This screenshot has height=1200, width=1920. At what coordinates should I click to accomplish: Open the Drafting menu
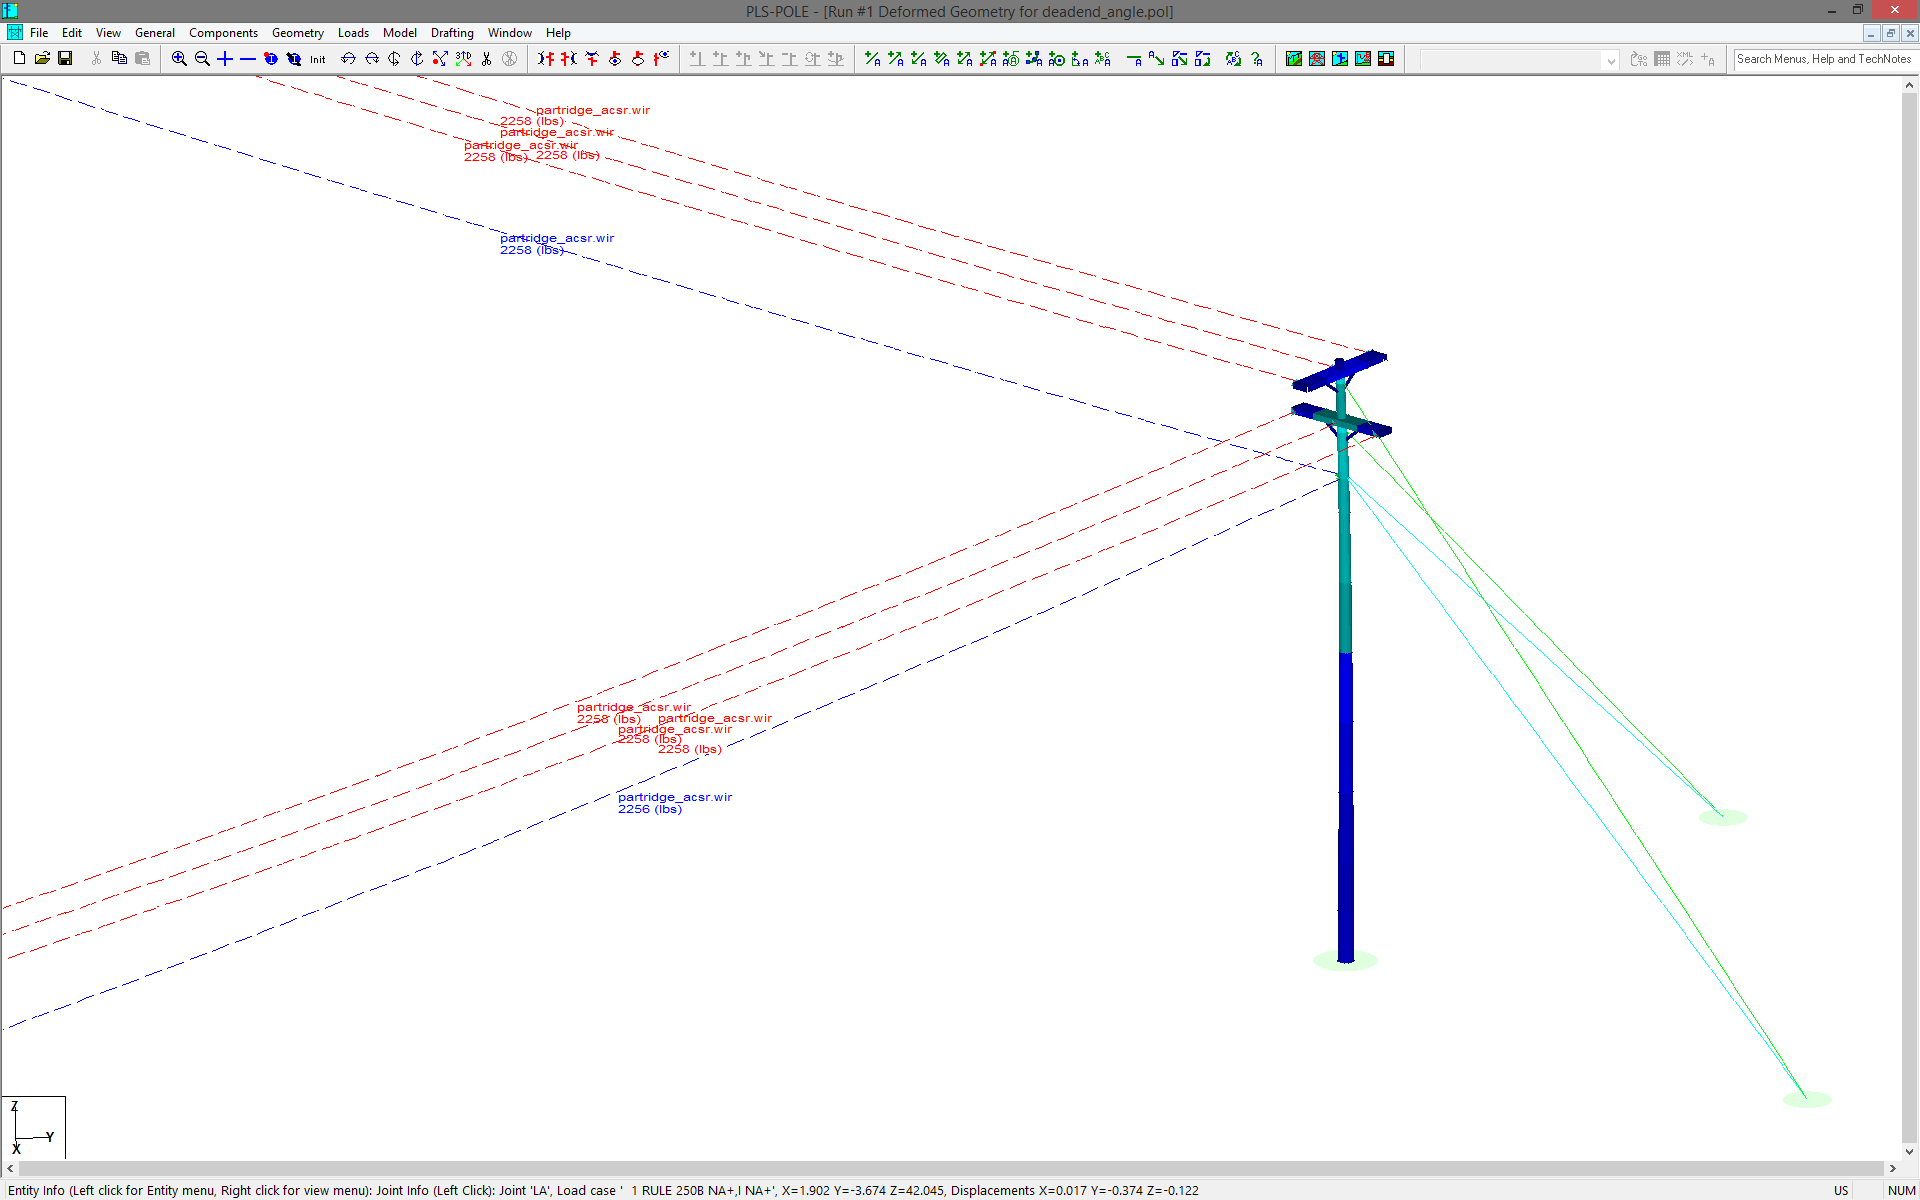click(x=452, y=33)
